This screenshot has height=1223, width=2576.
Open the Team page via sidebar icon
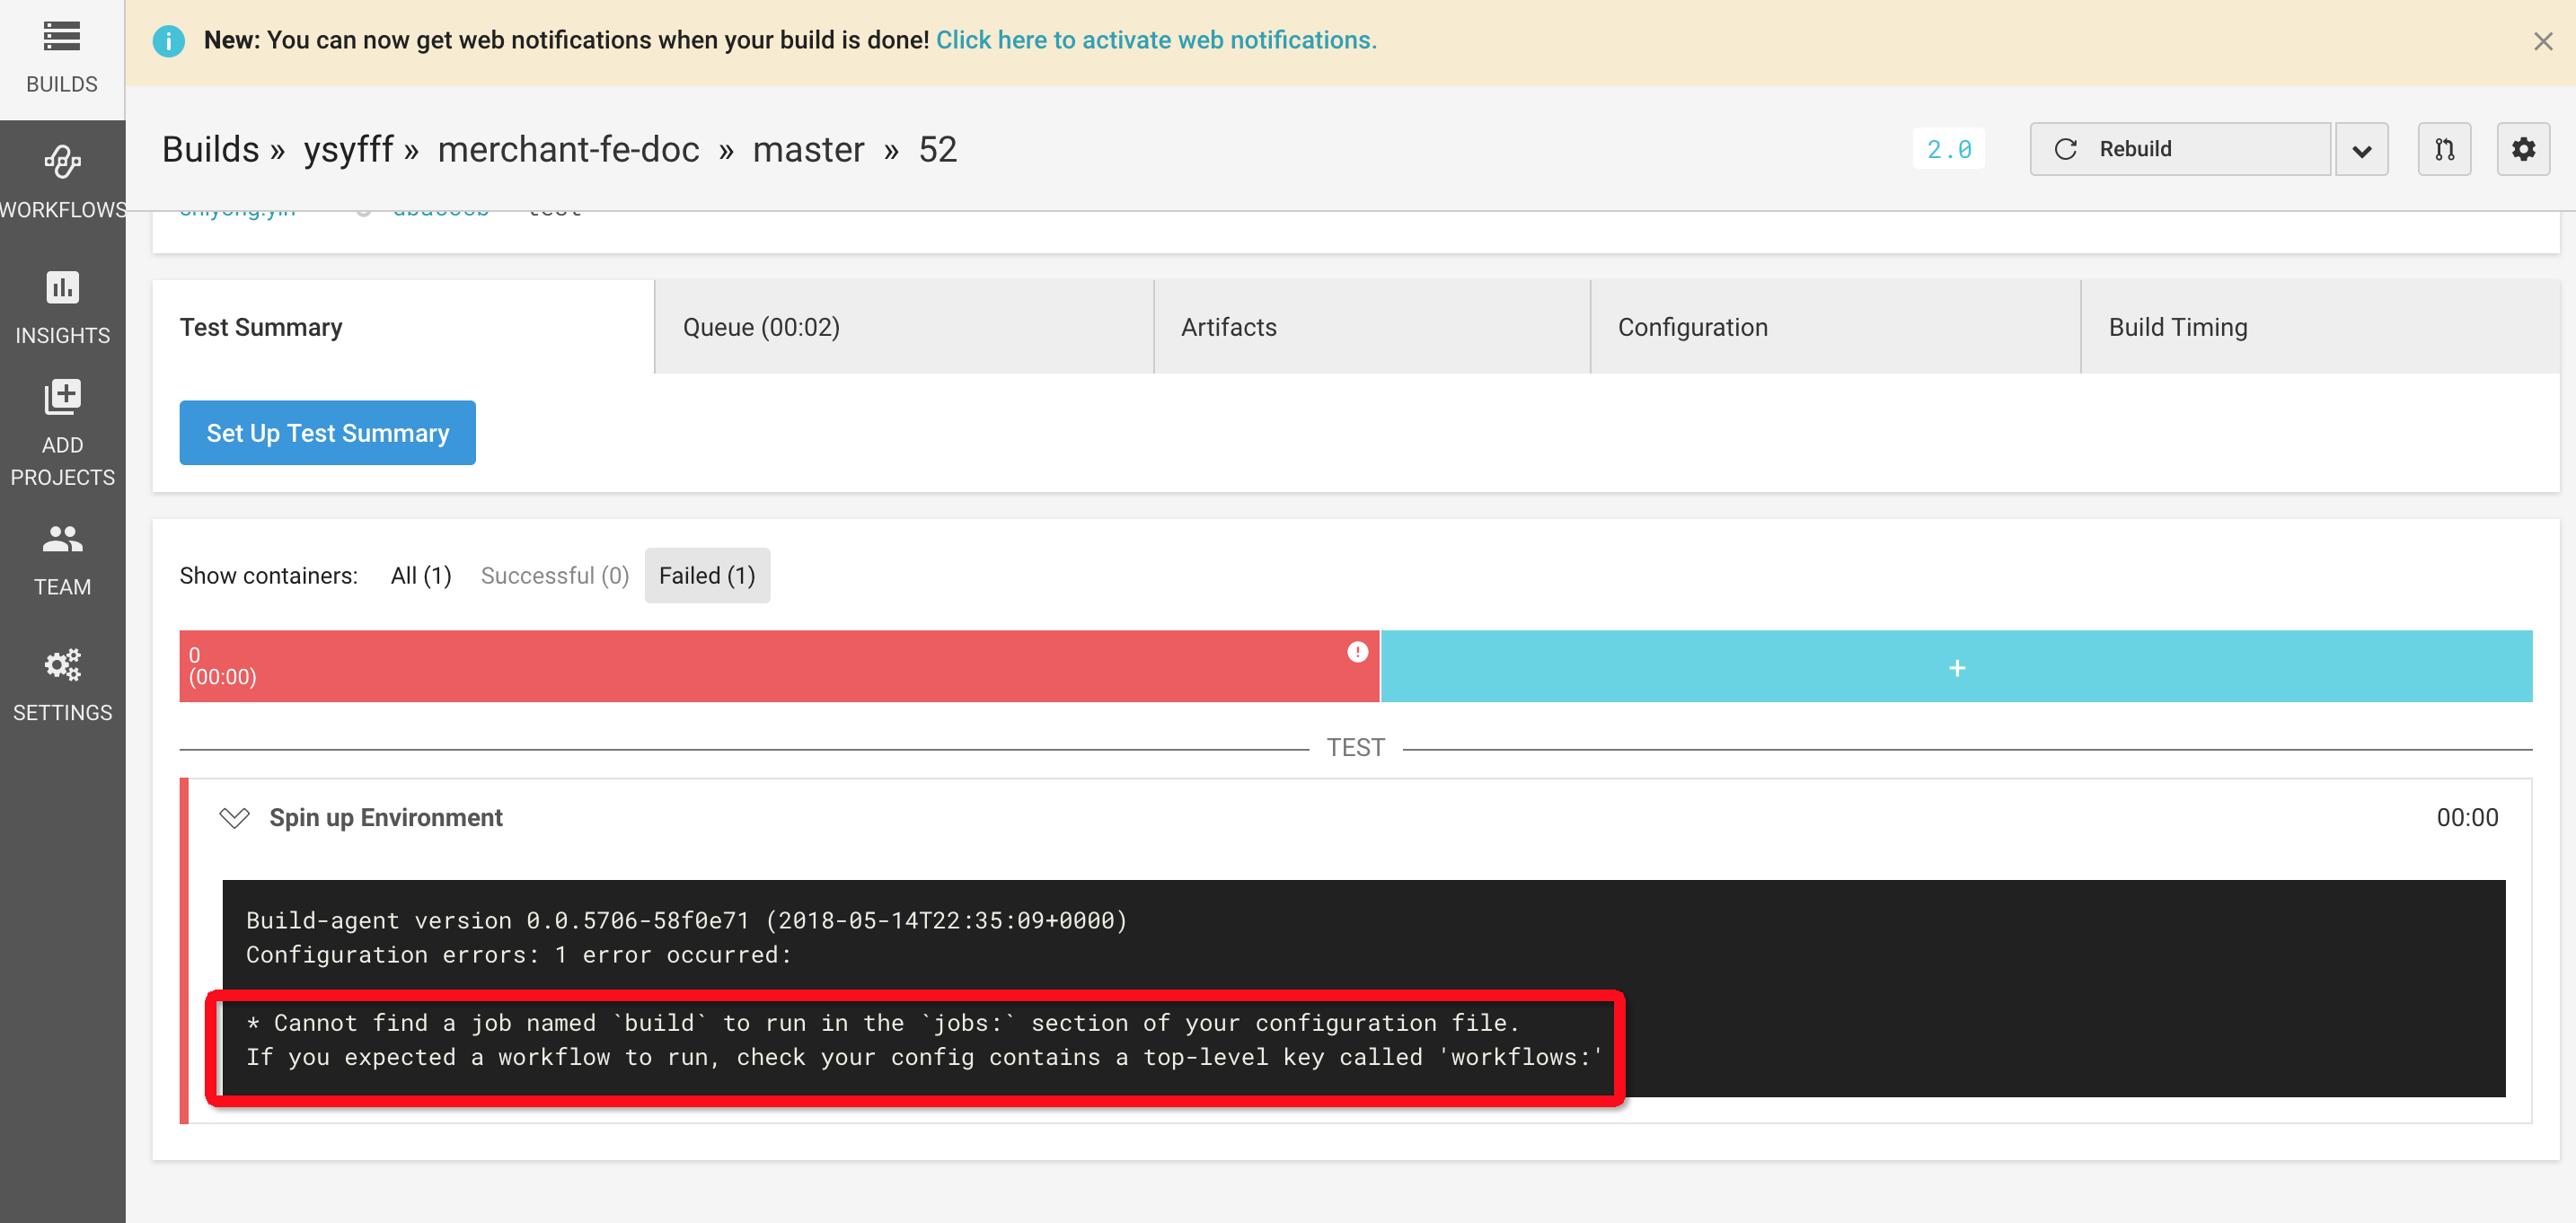(x=62, y=556)
